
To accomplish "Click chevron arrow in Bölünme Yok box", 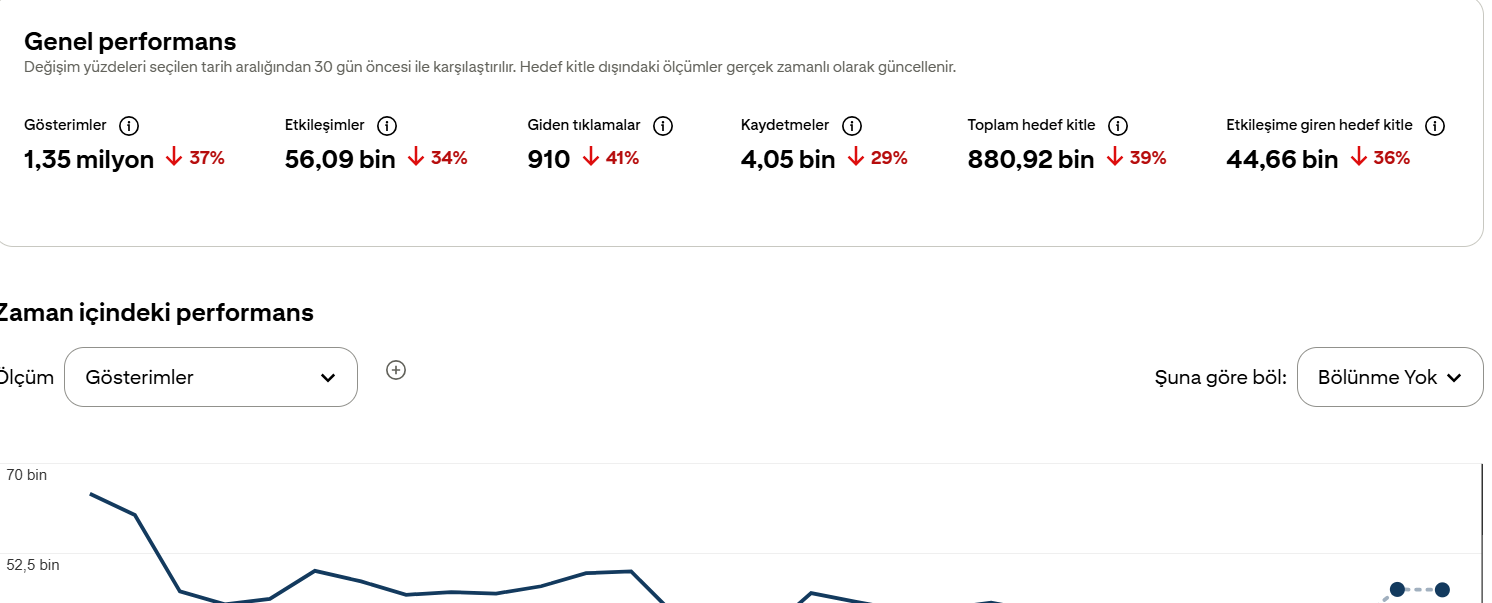I will pos(1454,378).
